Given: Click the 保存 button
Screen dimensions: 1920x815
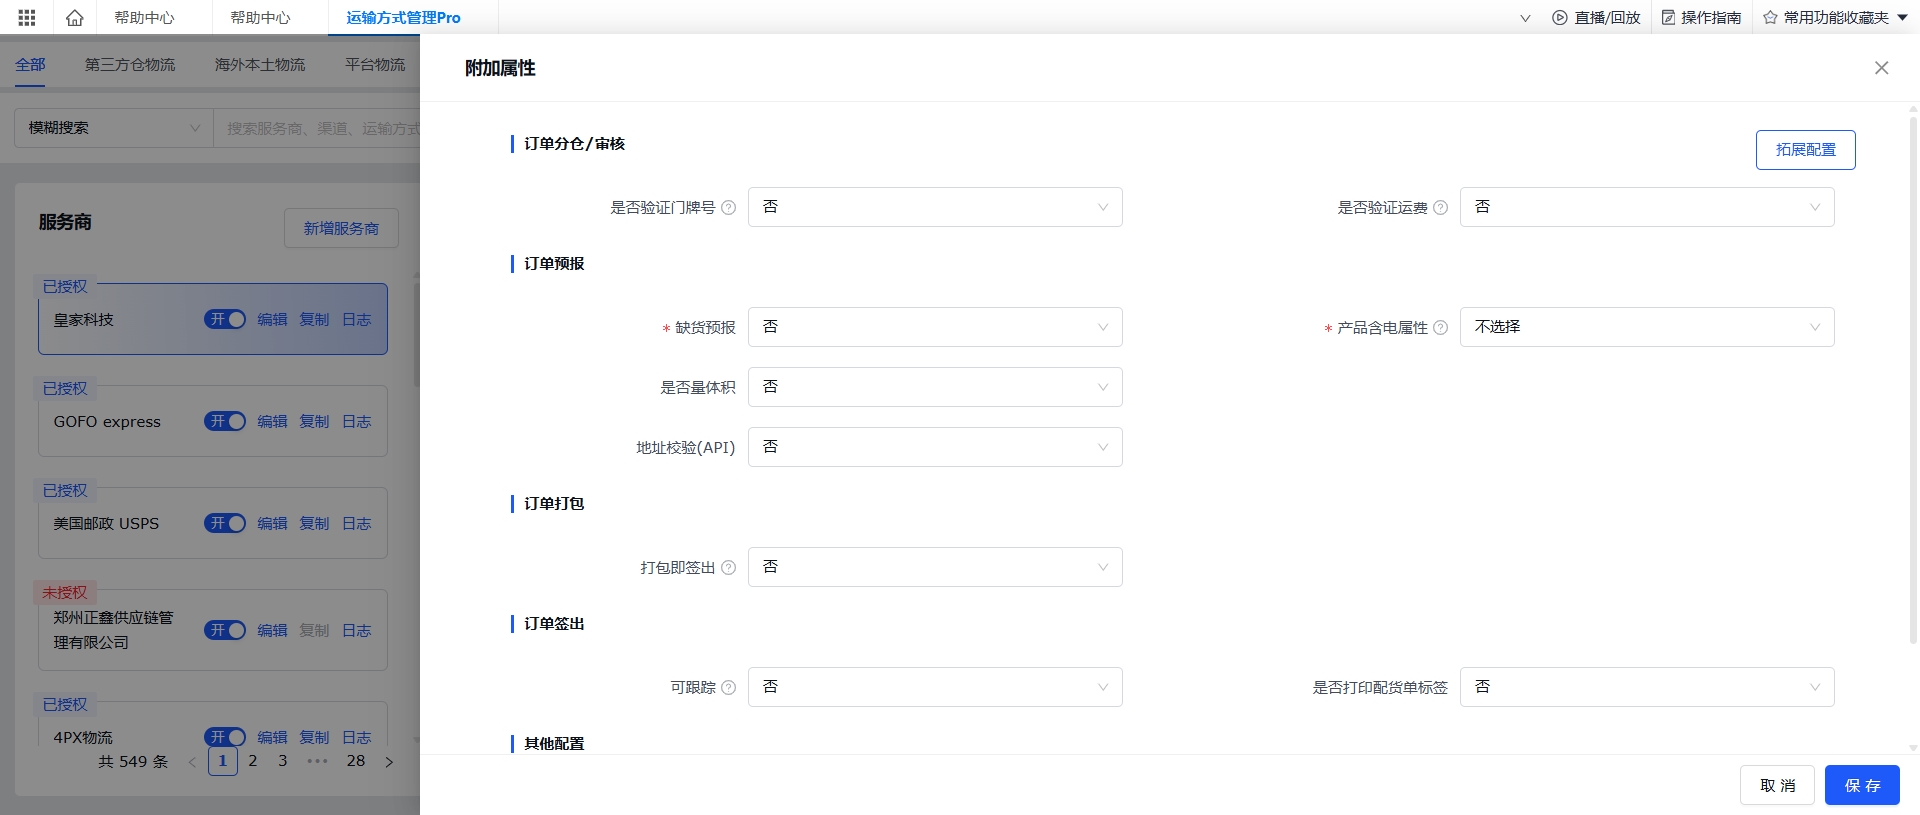Looking at the screenshot, I should (1861, 785).
